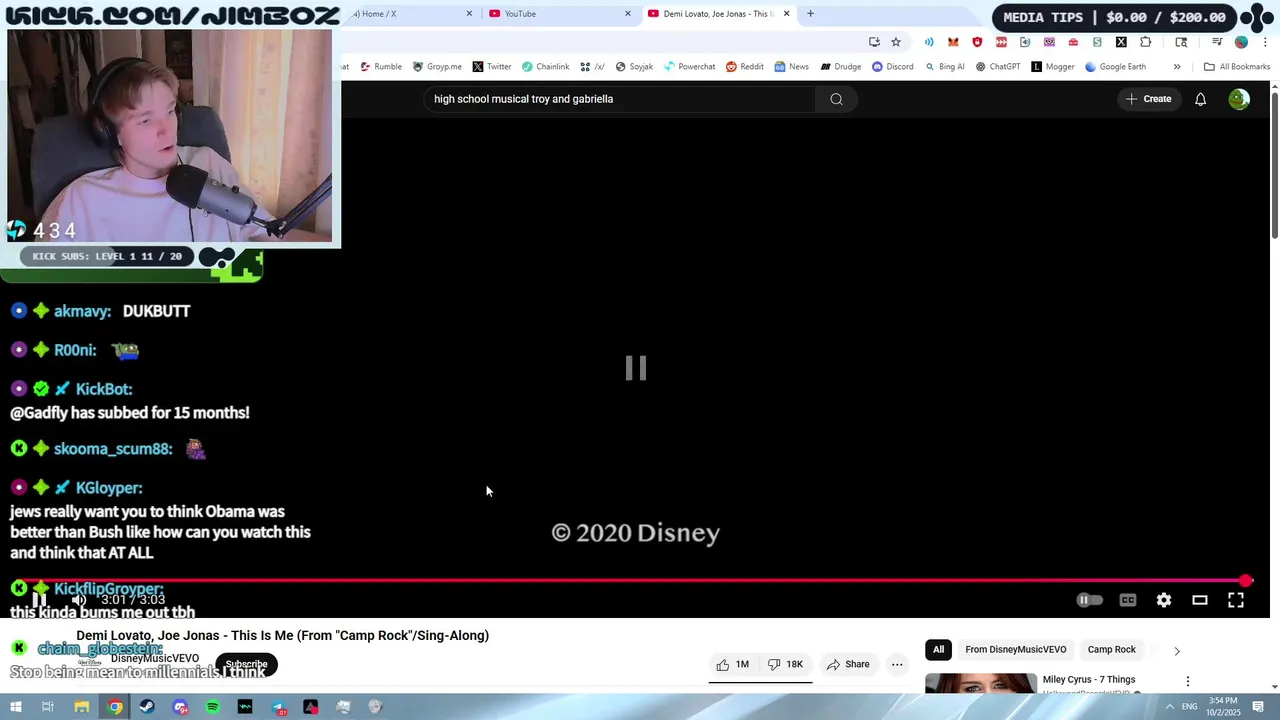1280x720 pixels.
Task: Click the X extension icon in toolbar
Action: click(1121, 42)
